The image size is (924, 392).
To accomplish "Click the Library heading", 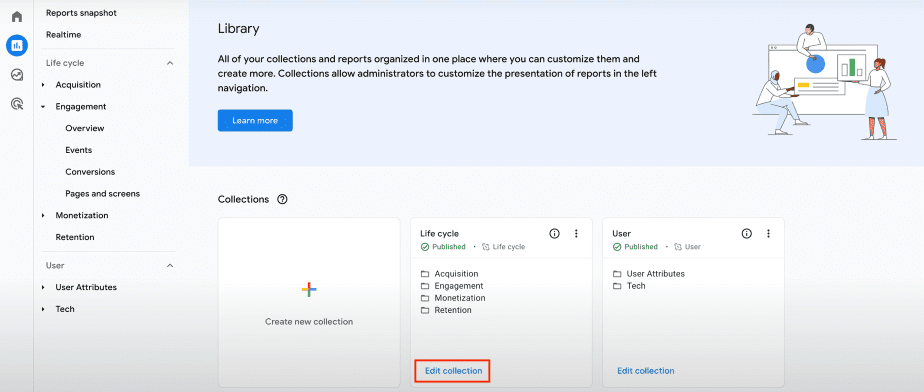I will click(239, 28).
